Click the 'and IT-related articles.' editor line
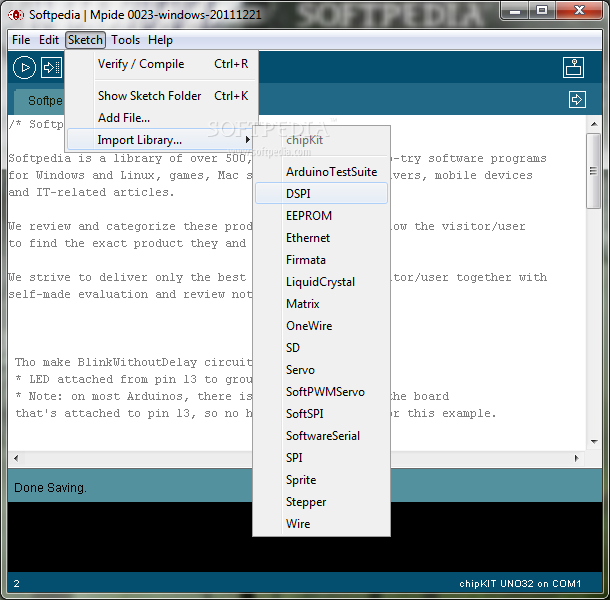This screenshot has height=600, width=610. pyautogui.click(x=91, y=192)
